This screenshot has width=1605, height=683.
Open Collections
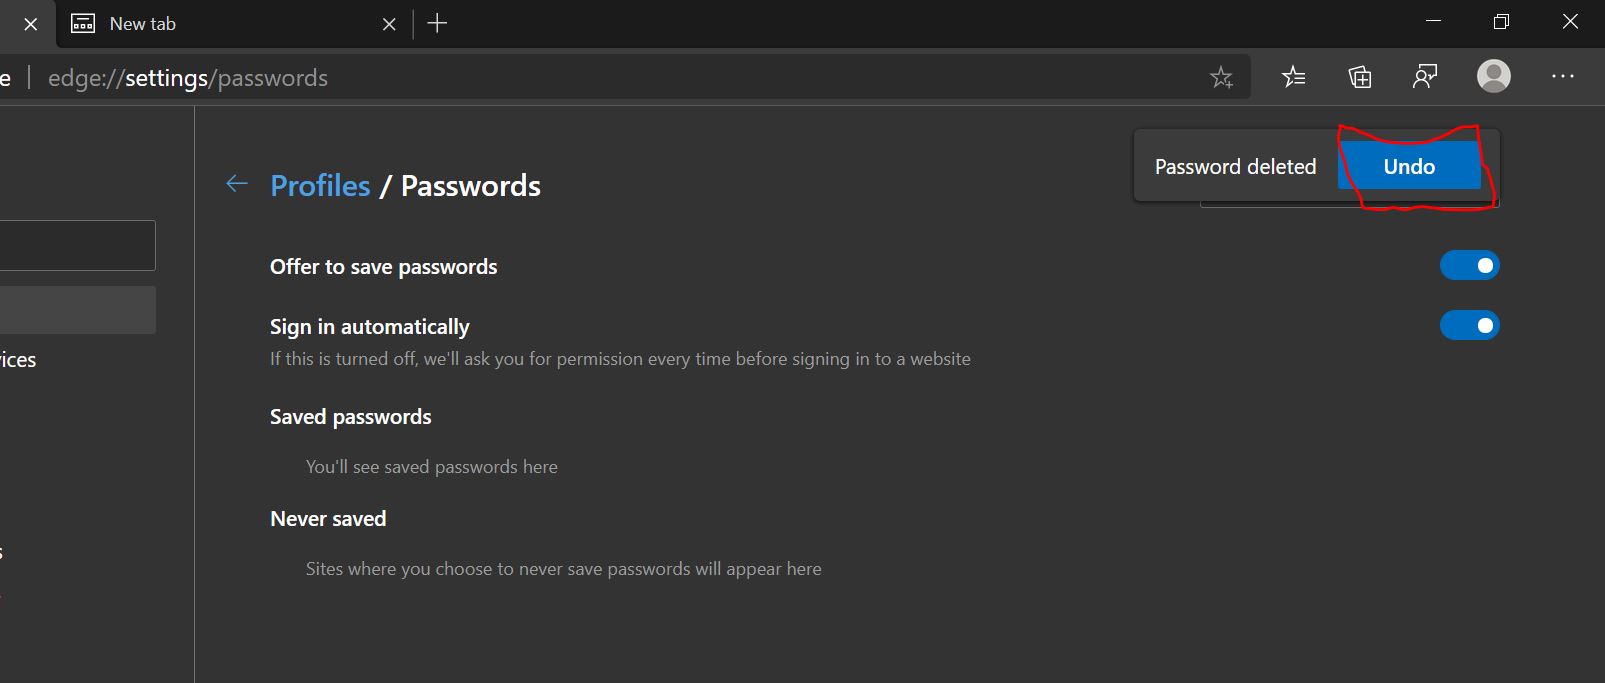(x=1359, y=76)
